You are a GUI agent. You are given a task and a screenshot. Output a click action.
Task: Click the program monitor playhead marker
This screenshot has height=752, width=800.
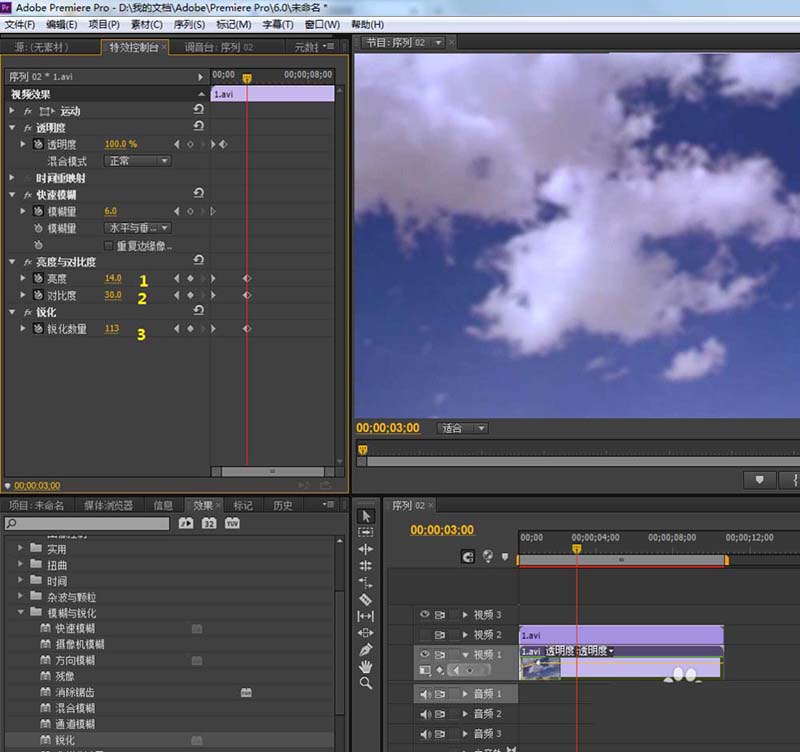point(363,450)
